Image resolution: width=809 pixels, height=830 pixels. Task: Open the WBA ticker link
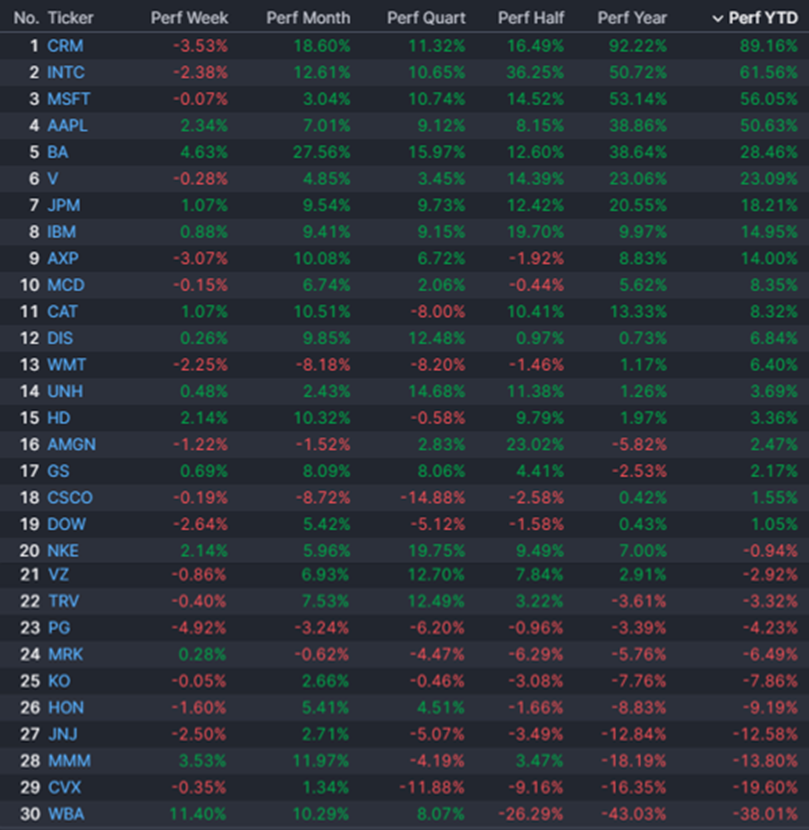coord(66,814)
